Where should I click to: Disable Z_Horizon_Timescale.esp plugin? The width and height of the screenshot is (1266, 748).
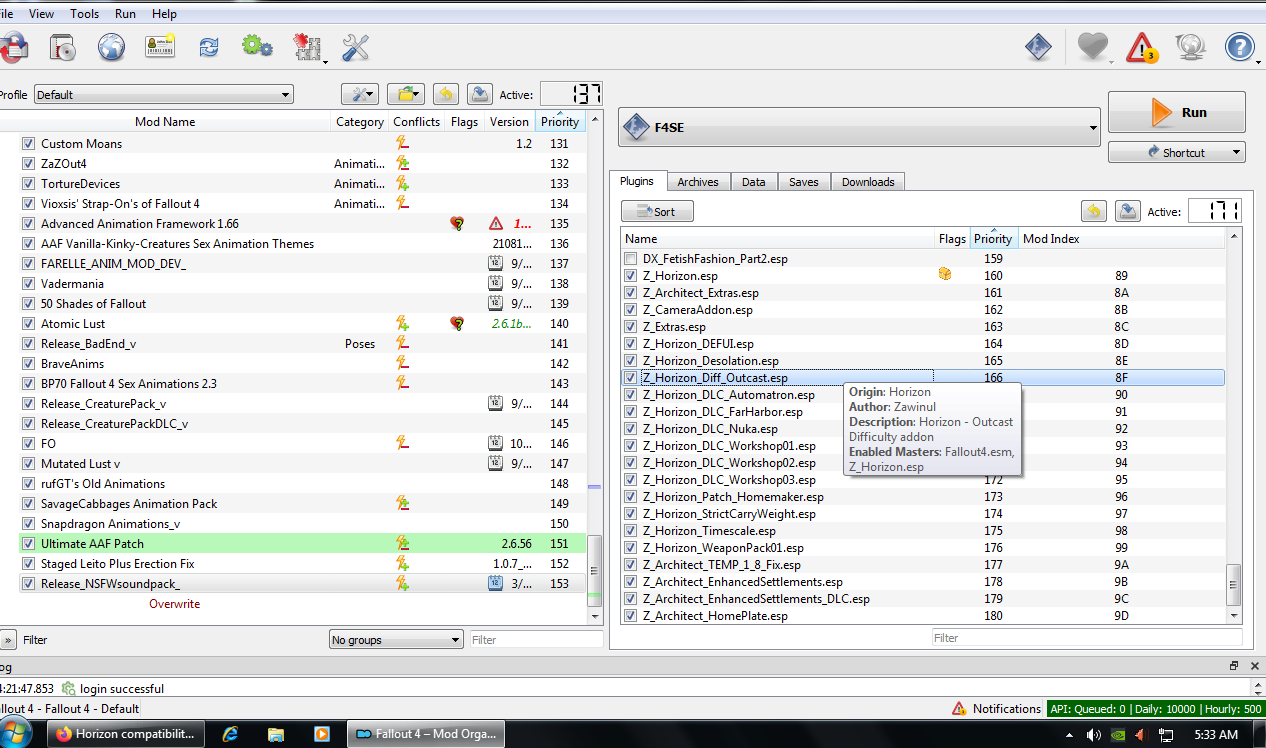pyautogui.click(x=630, y=531)
